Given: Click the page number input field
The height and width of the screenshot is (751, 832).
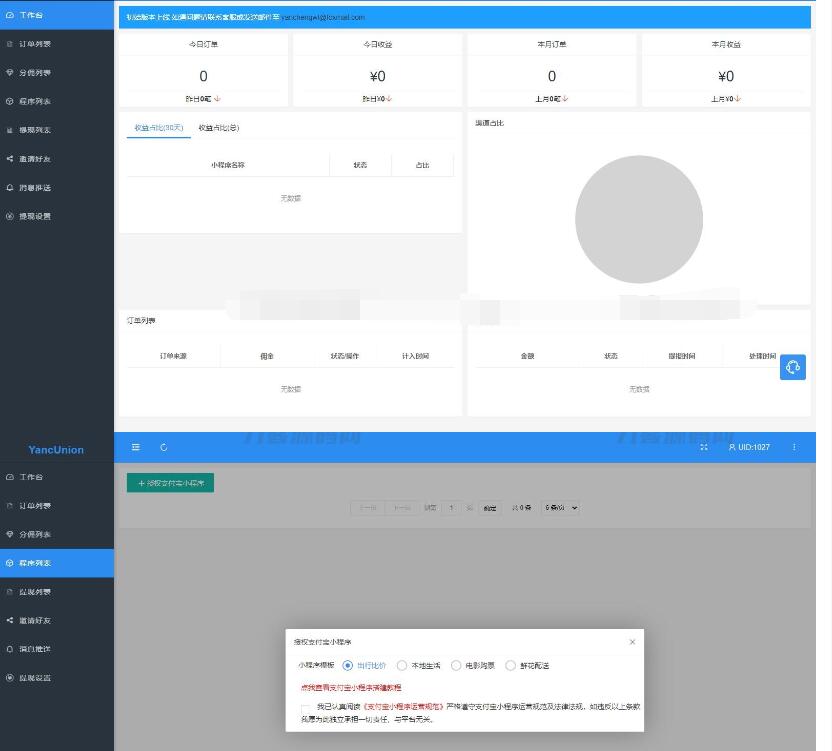Looking at the screenshot, I should click(x=452, y=508).
